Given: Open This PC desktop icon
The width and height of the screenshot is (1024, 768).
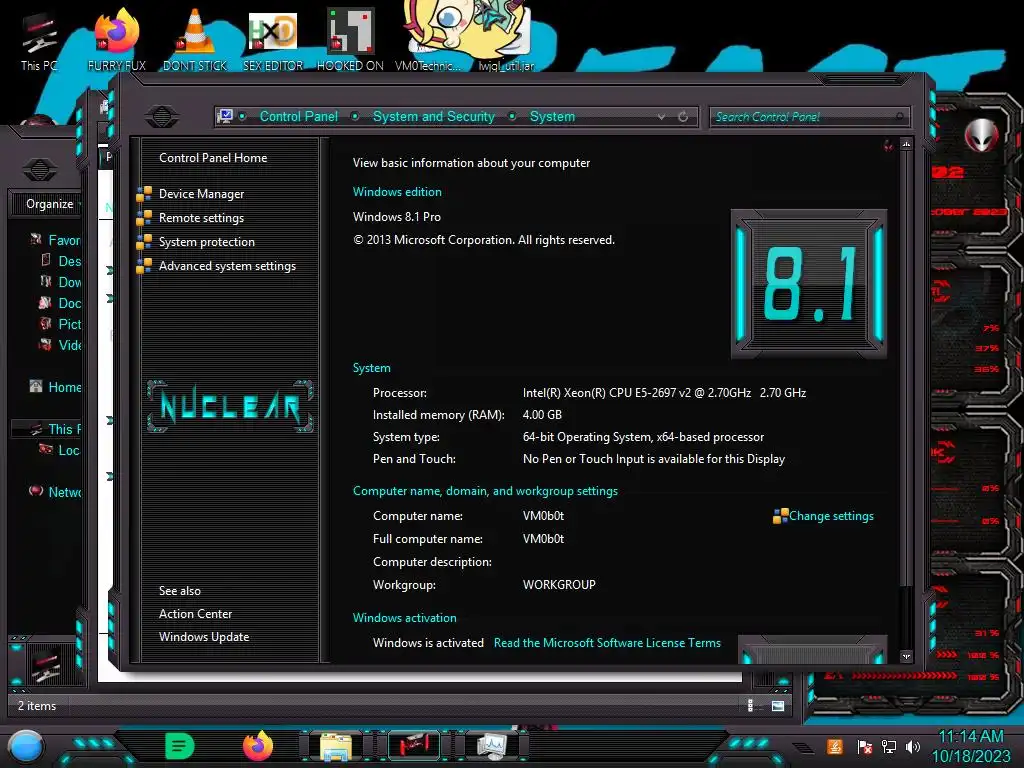Looking at the screenshot, I should coord(39,41).
